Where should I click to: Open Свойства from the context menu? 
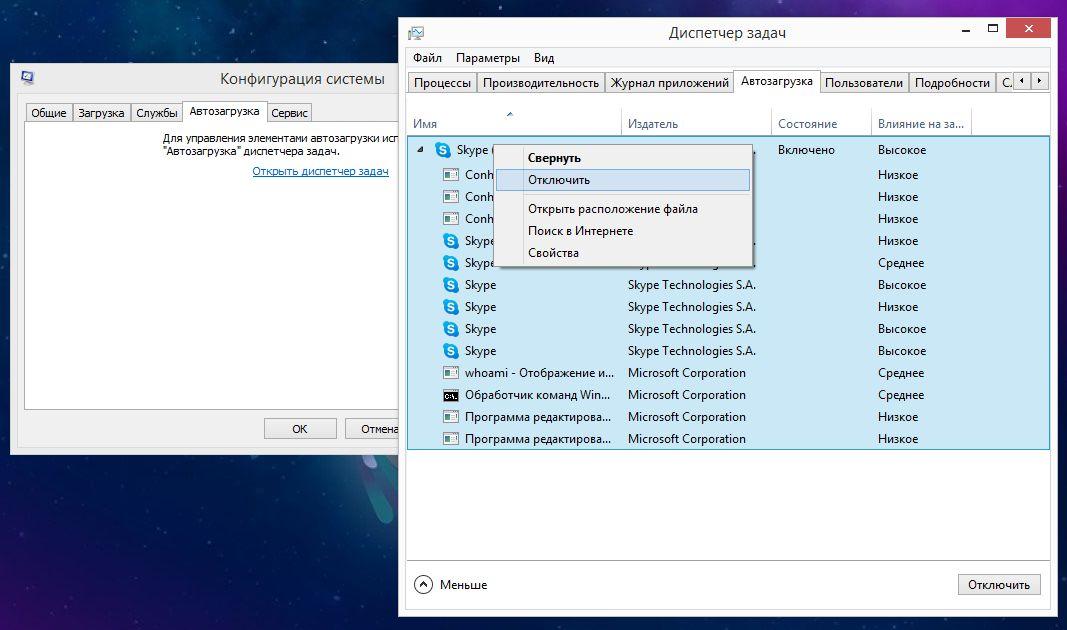click(623, 252)
